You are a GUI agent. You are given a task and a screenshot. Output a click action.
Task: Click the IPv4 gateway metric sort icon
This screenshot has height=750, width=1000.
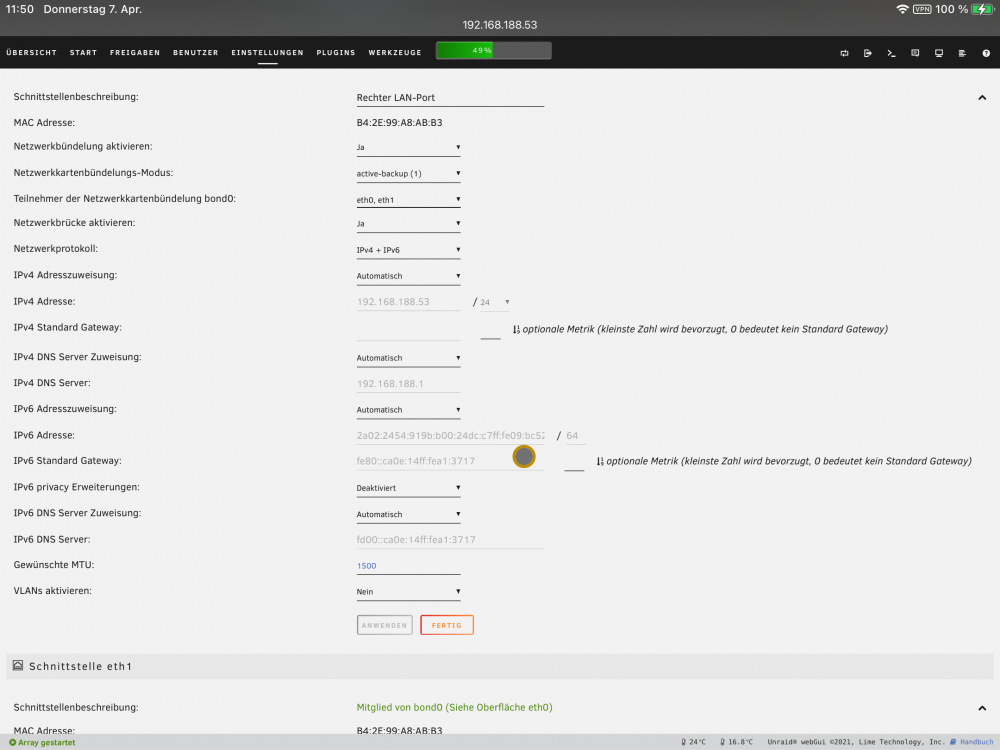coord(516,330)
